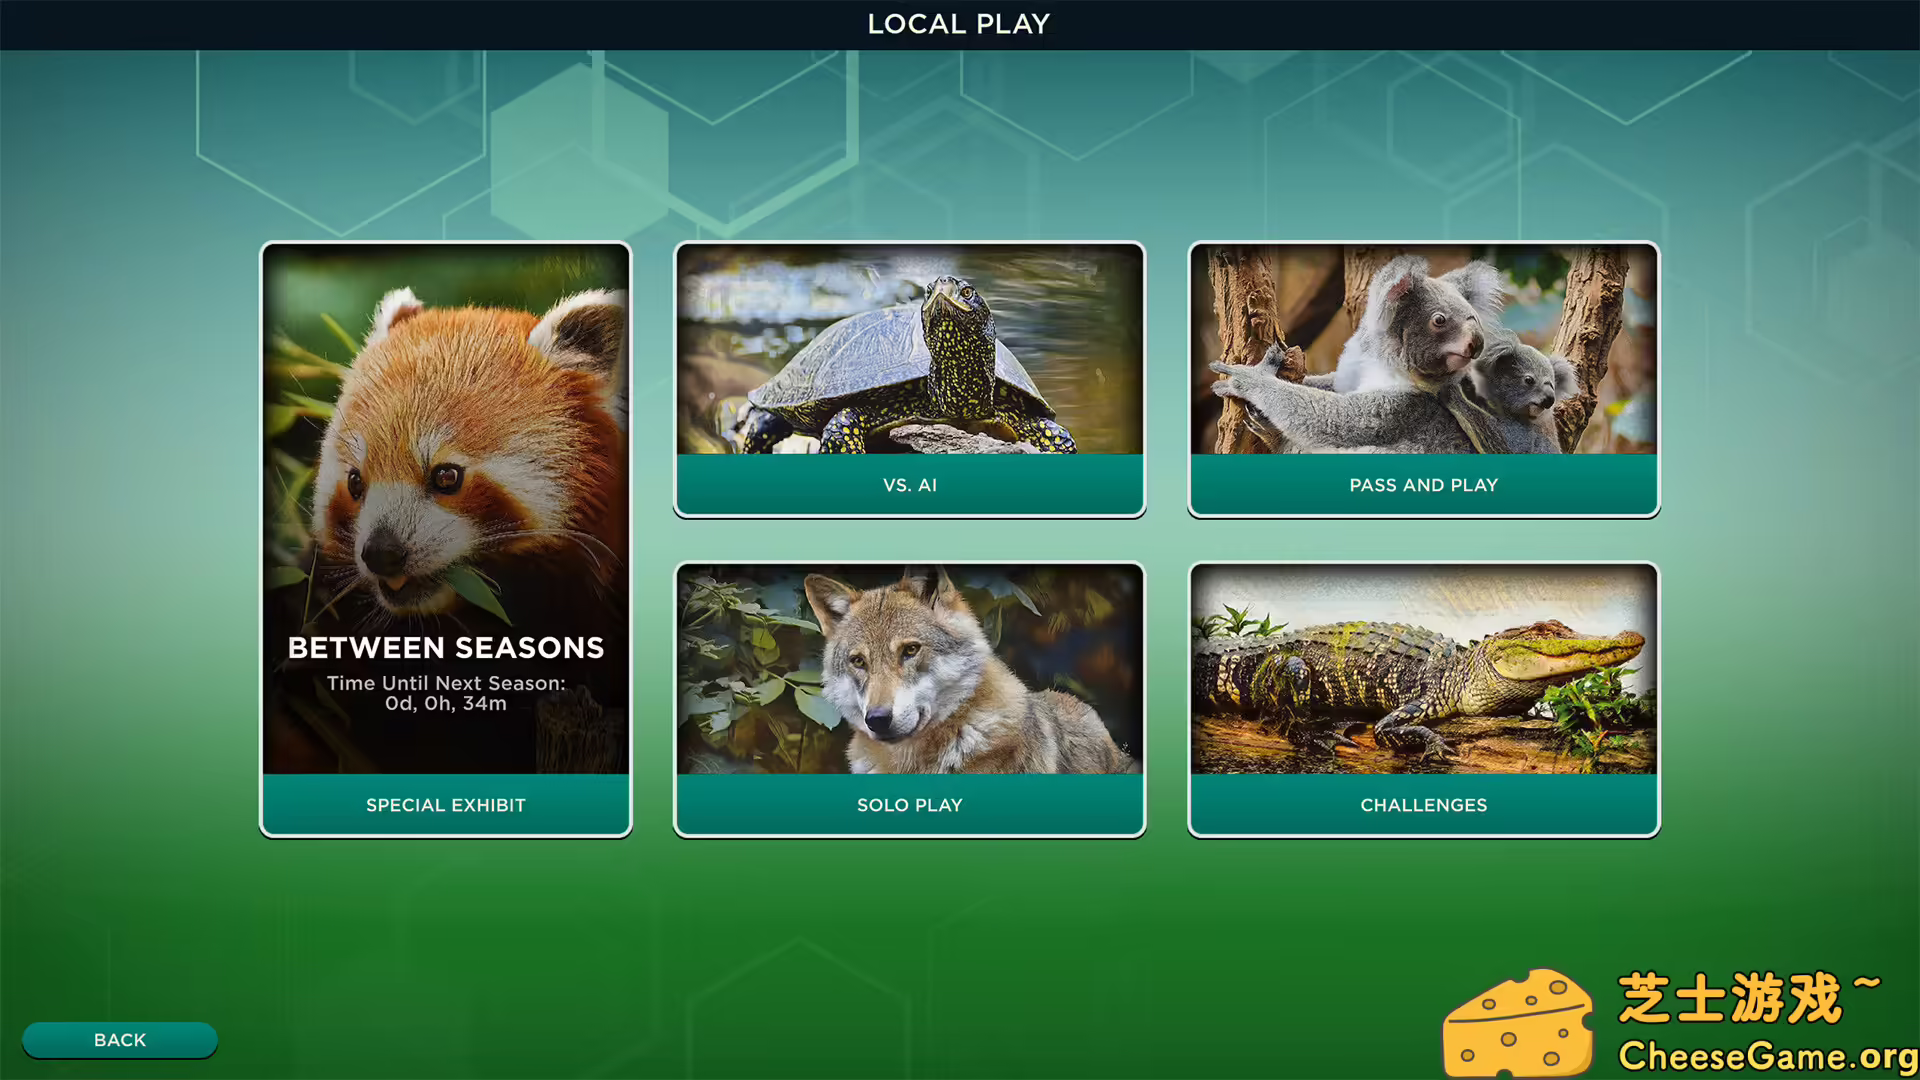Screen dimensions: 1920x1080
Task: Start a VS. AI game
Action: pos(909,485)
